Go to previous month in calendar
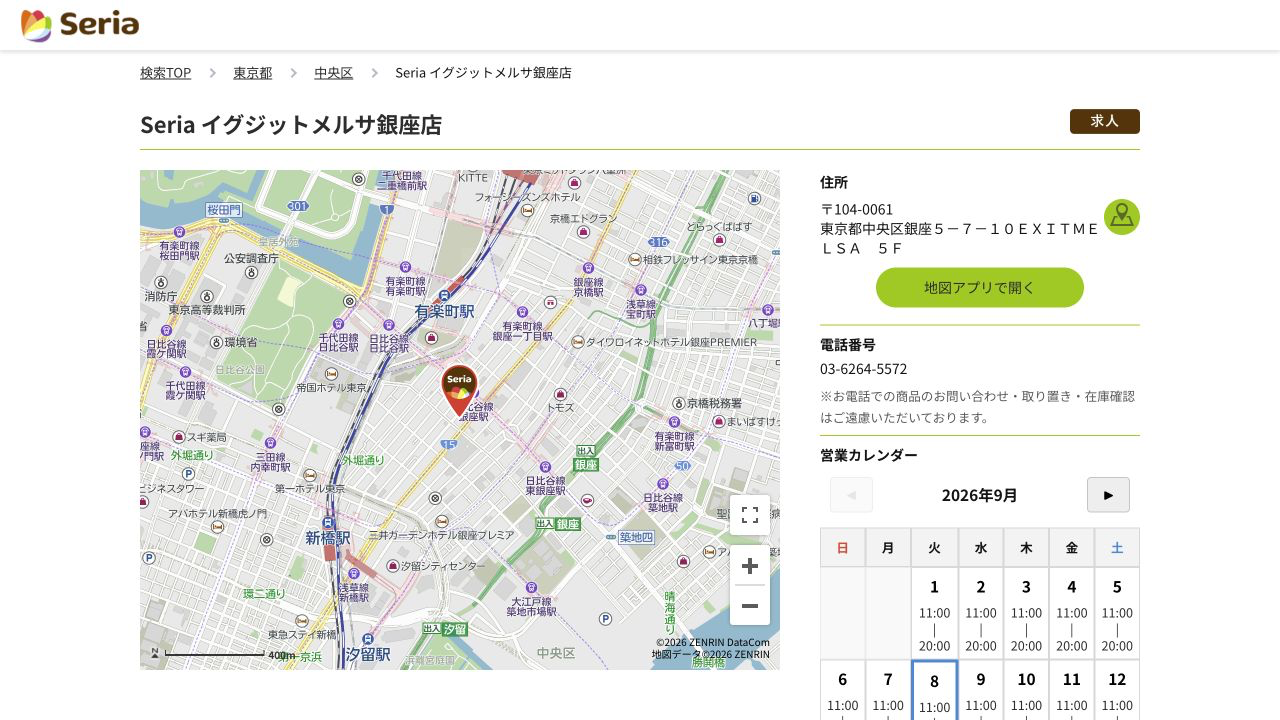This screenshot has height=720, width=1280. (851, 495)
